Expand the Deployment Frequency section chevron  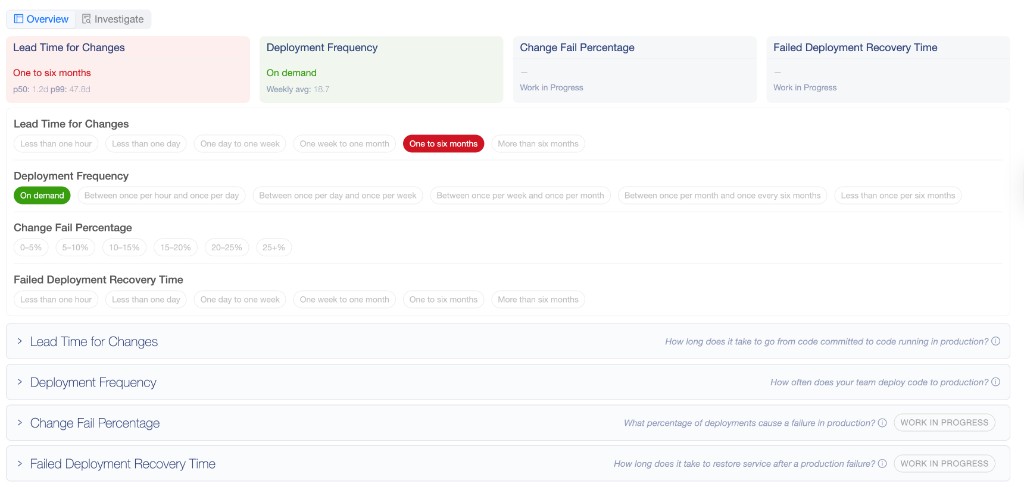[x=20, y=382]
